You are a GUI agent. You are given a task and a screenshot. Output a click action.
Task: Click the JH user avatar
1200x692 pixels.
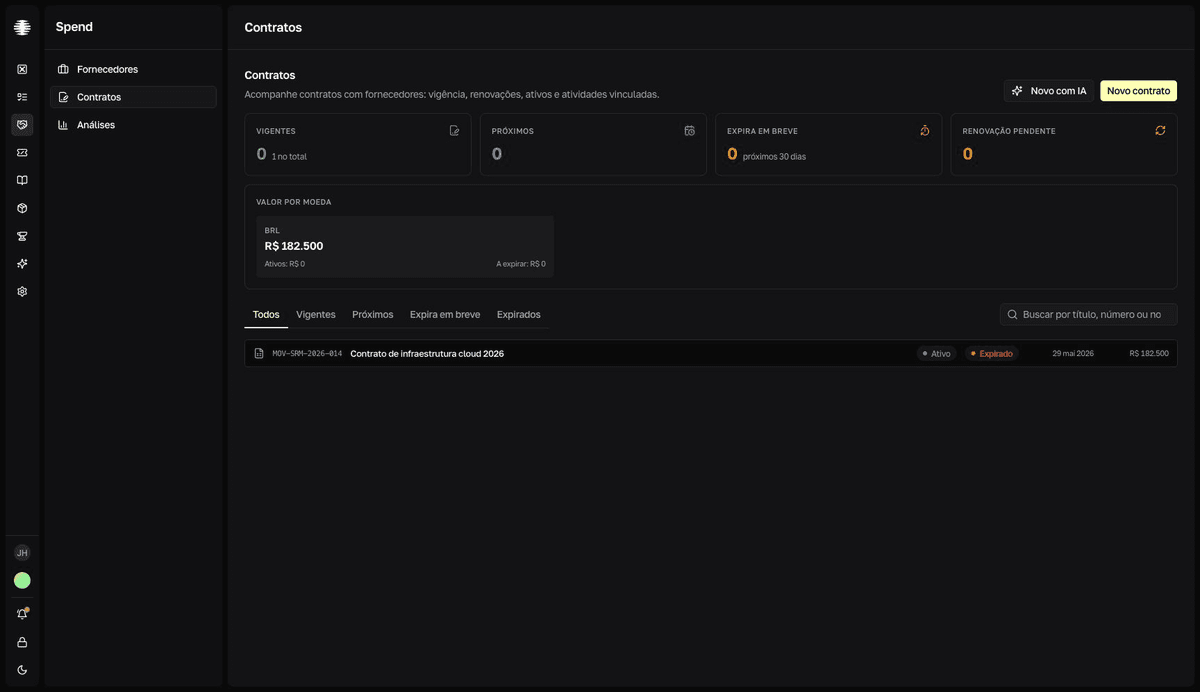click(x=22, y=553)
